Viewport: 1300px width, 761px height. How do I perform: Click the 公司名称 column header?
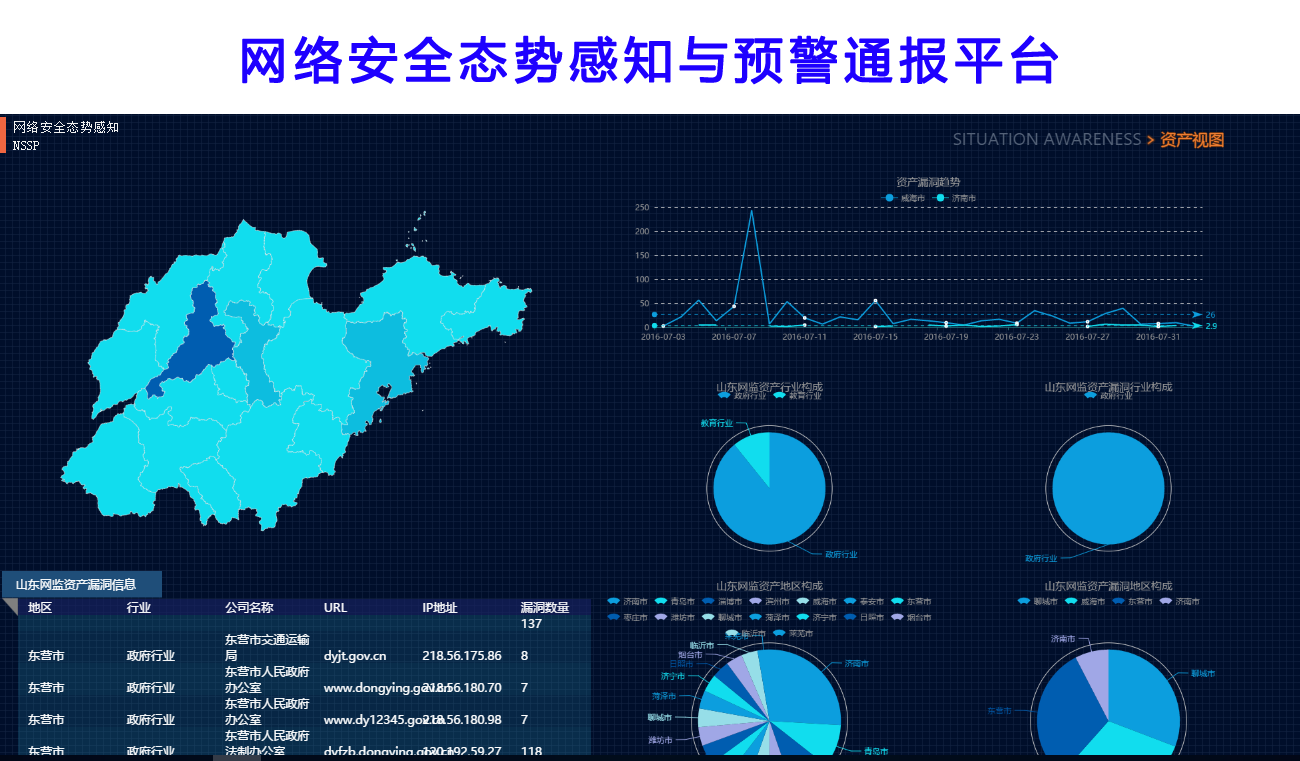pyautogui.click(x=249, y=607)
